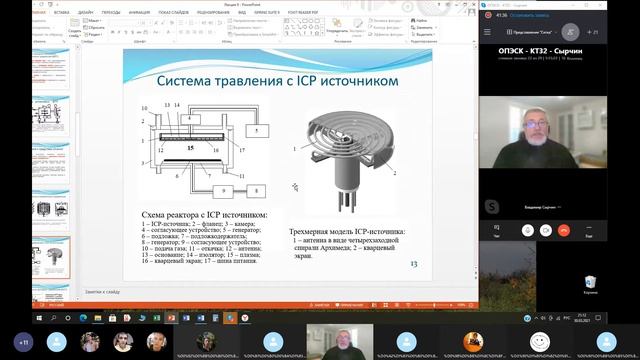Toggle underline formatting in the ribbon

(126, 32)
